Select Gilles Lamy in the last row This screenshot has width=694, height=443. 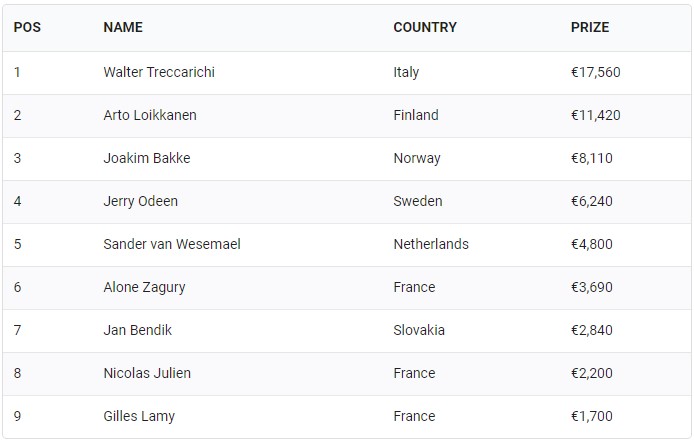(x=139, y=416)
